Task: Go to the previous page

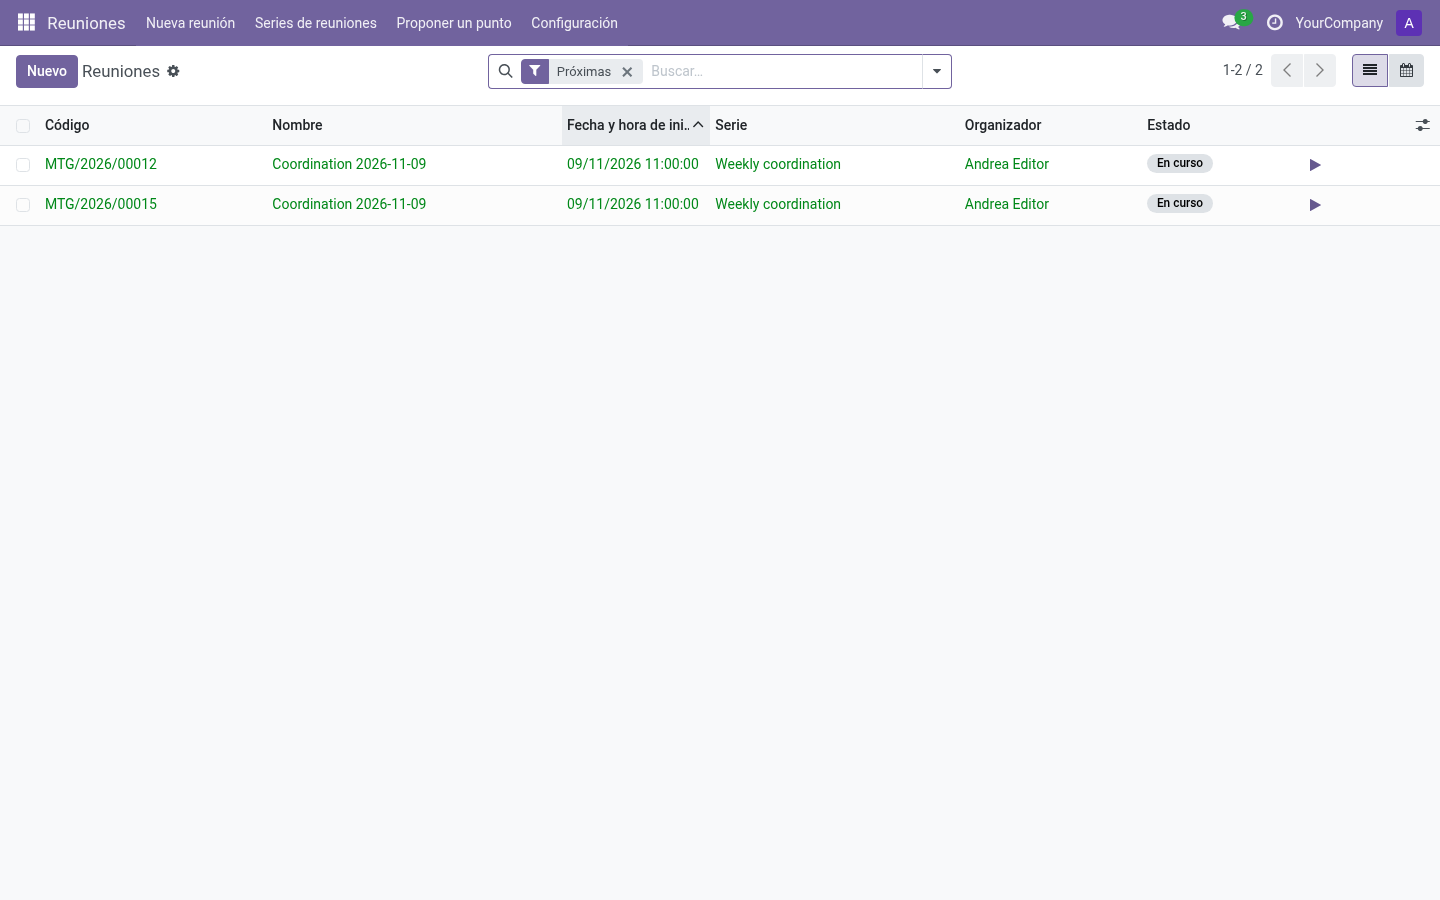Action: [x=1287, y=70]
